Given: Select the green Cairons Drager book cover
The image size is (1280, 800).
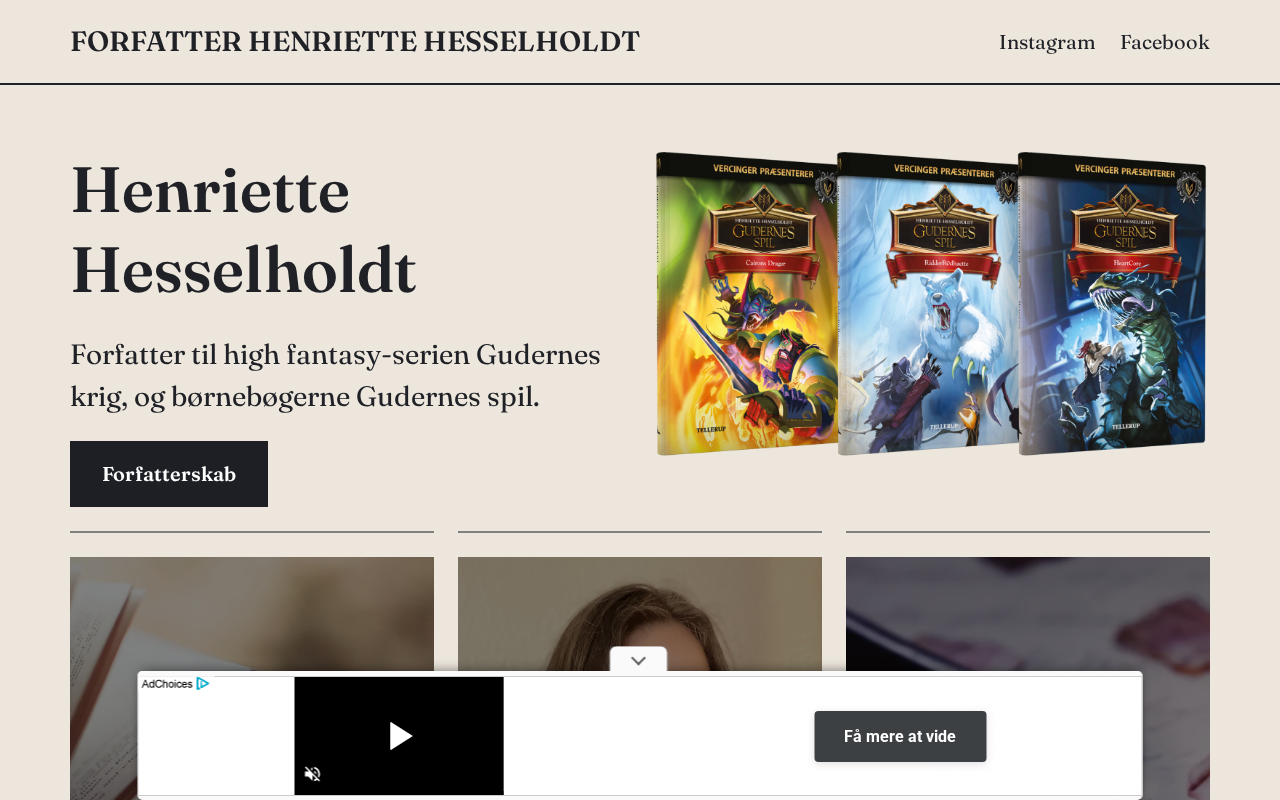Looking at the screenshot, I should (746, 304).
